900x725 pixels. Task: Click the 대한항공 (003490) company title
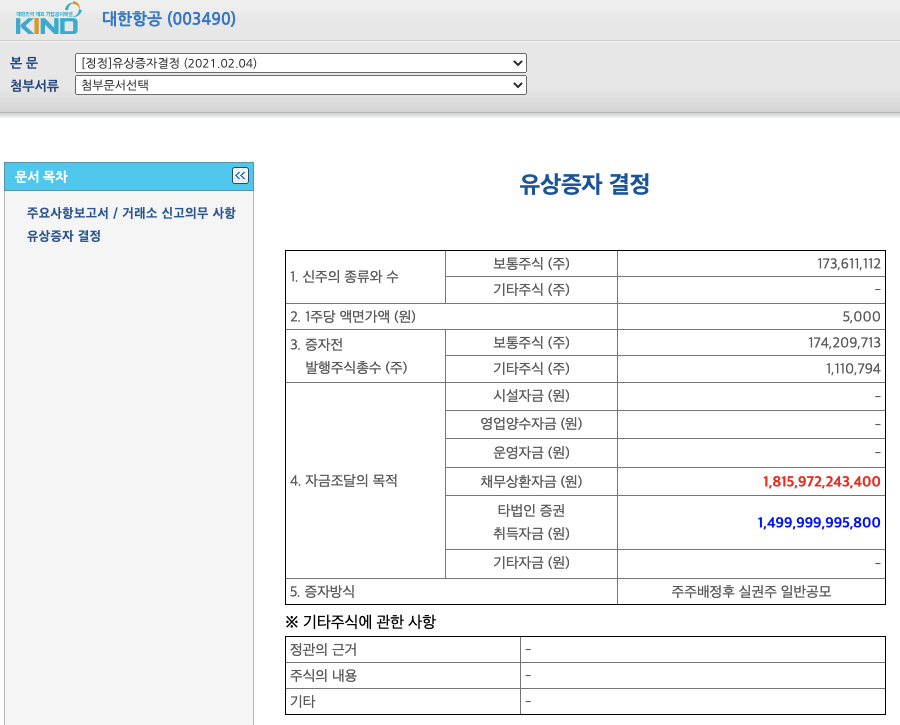tap(169, 18)
